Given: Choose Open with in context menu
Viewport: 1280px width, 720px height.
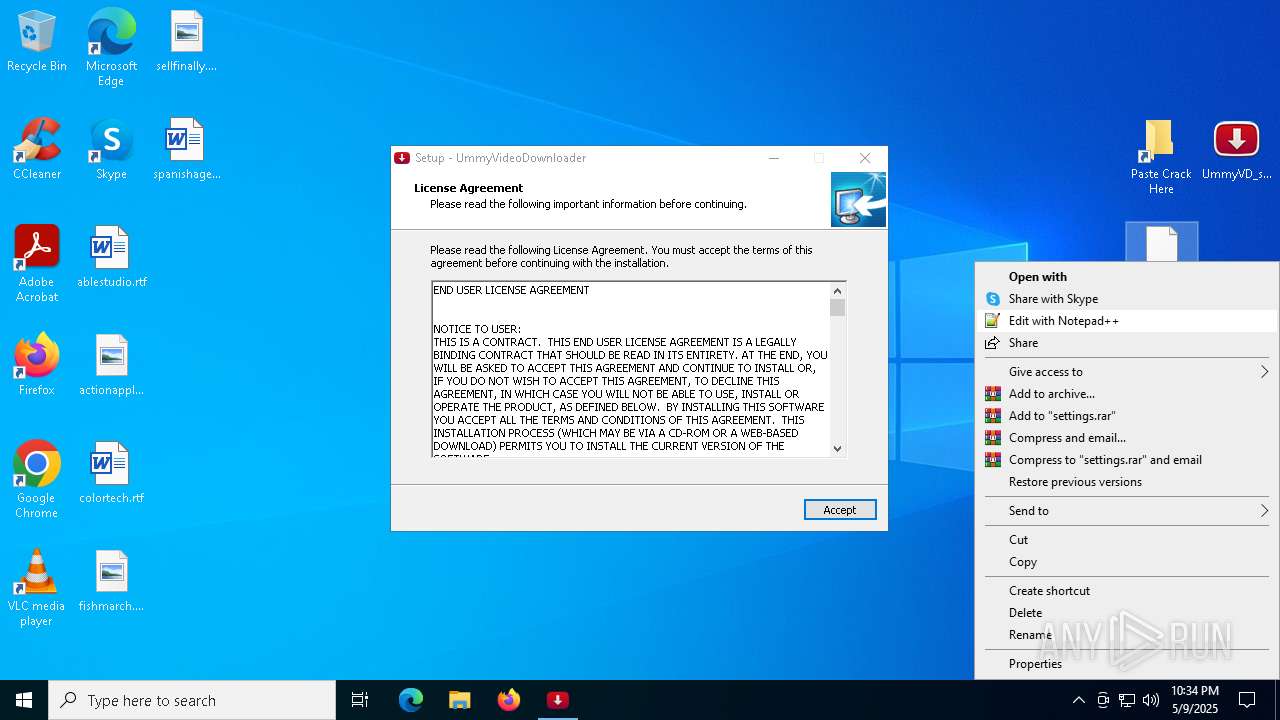Looking at the screenshot, I should point(1127,277).
